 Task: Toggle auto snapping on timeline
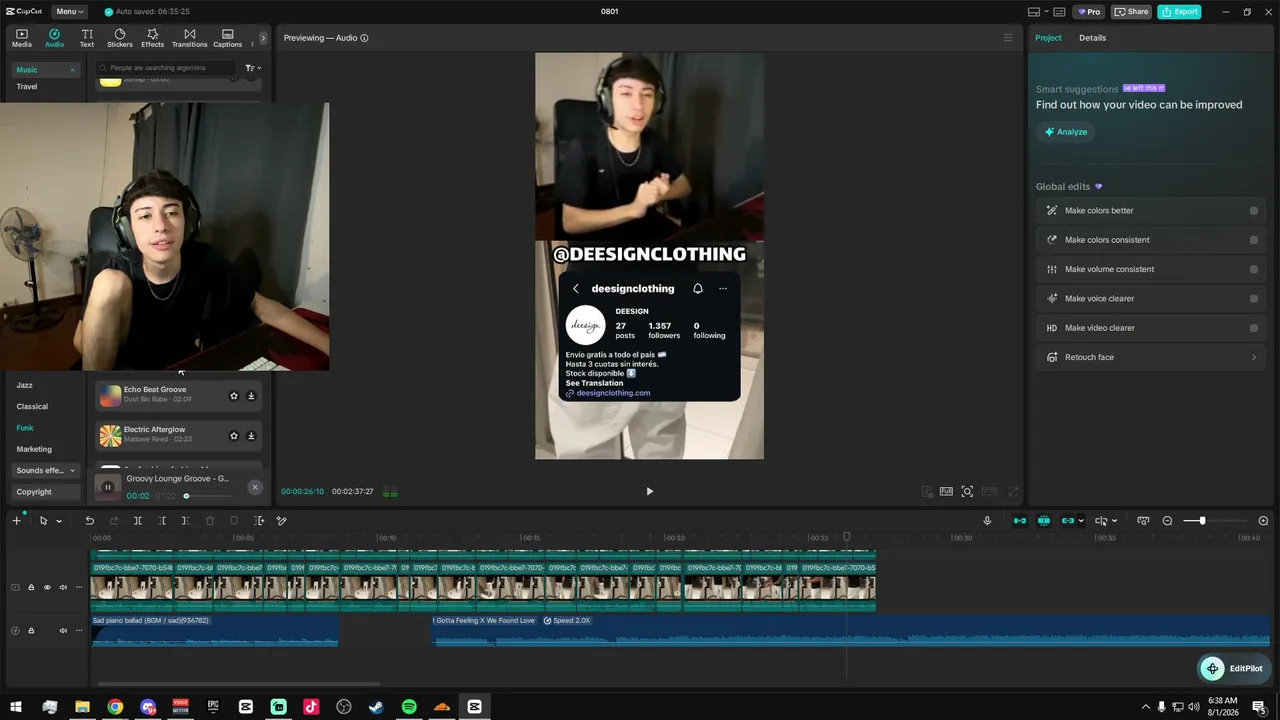(x=1044, y=521)
